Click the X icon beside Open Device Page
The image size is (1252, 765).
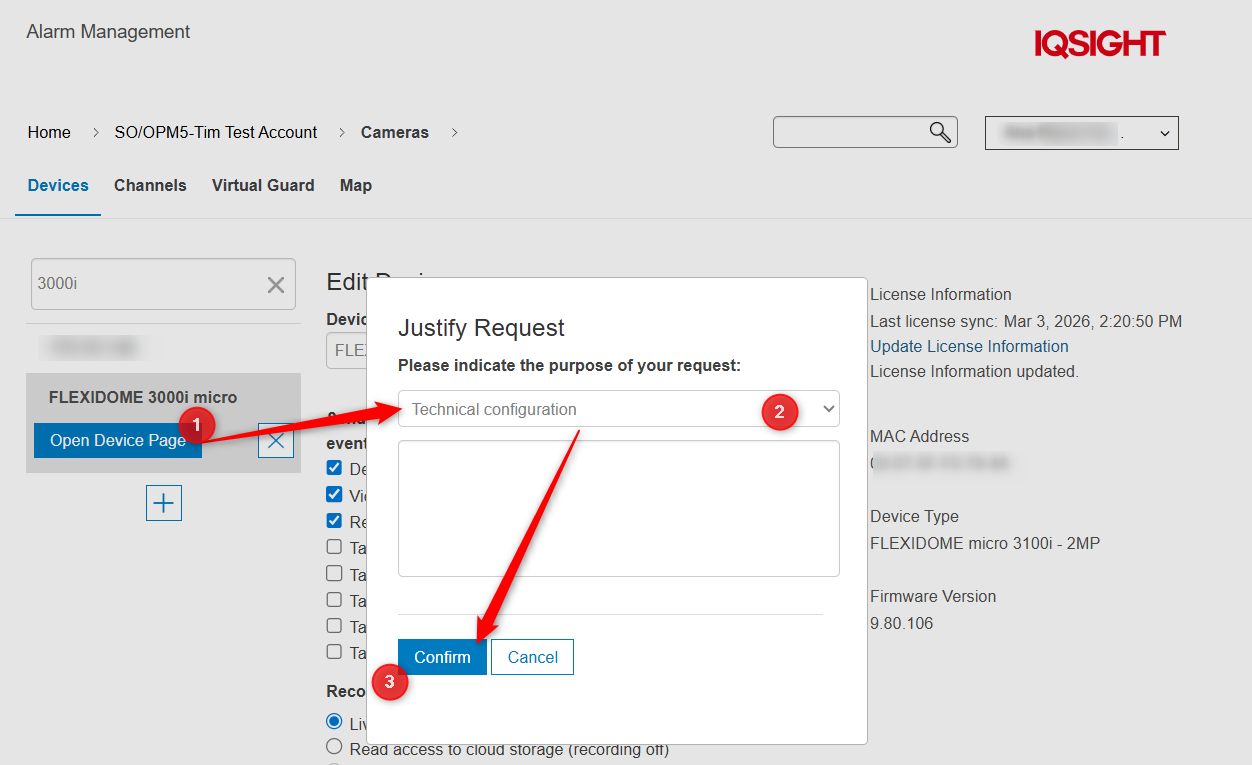click(276, 441)
